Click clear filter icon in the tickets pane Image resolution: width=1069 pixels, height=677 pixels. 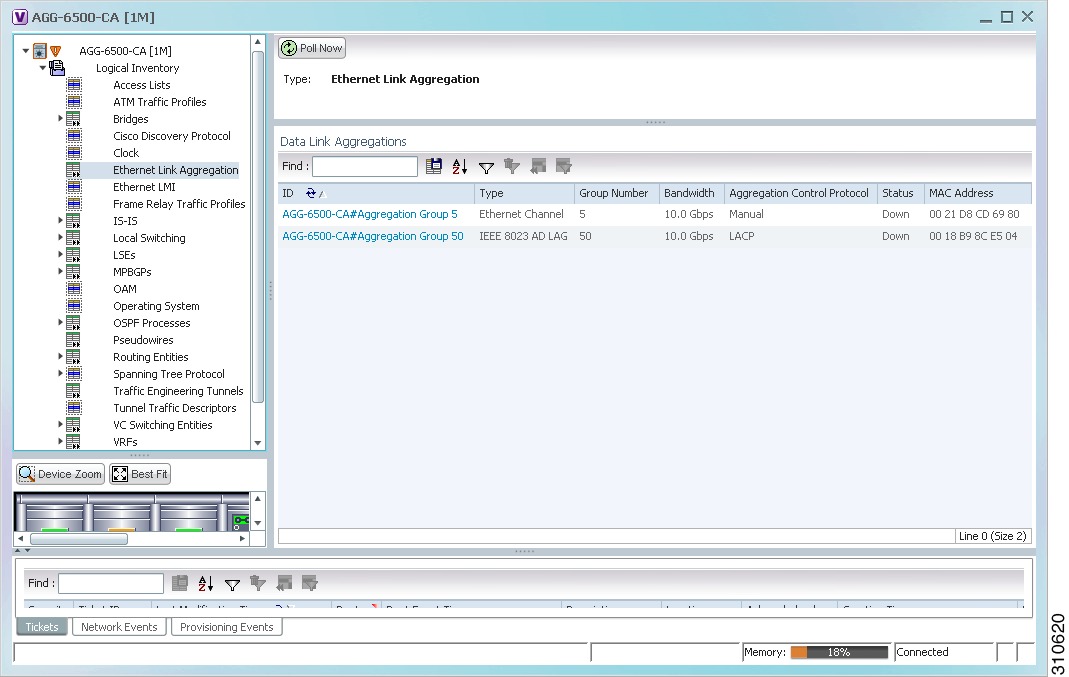(258, 583)
